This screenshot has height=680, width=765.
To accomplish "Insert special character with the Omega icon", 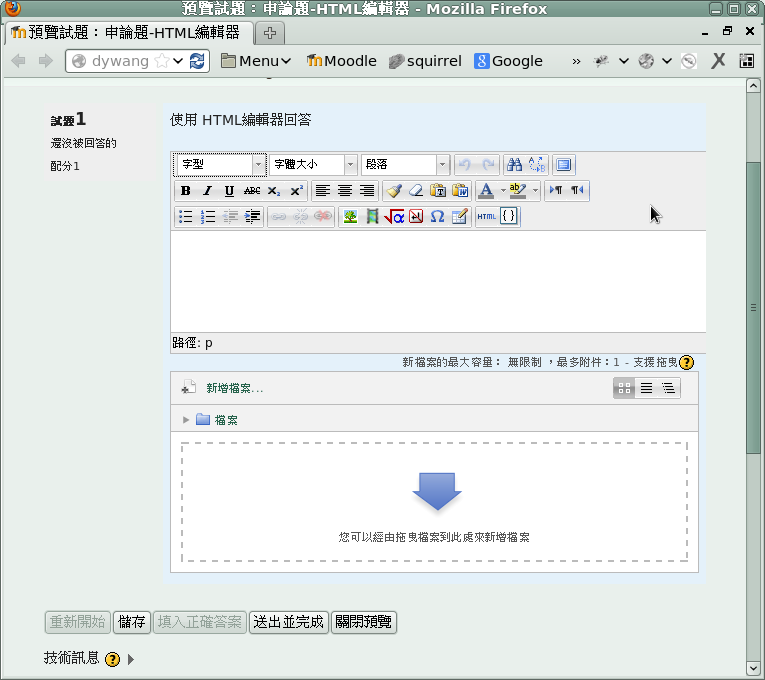I will click(437, 217).
